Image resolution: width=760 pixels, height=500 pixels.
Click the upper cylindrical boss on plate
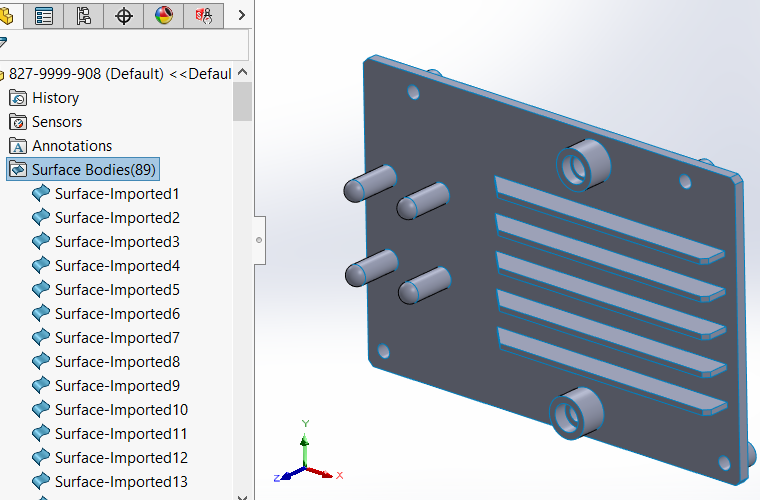point(584,164)
